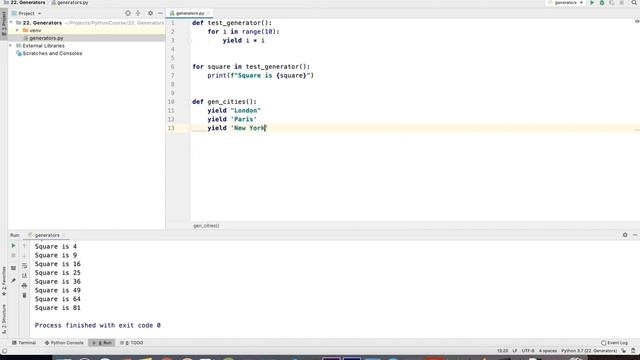Open the generators run configuration dropdown
The width and height of the screenshot is (640, 360).
pyautogui.click(x=566, y=3)
